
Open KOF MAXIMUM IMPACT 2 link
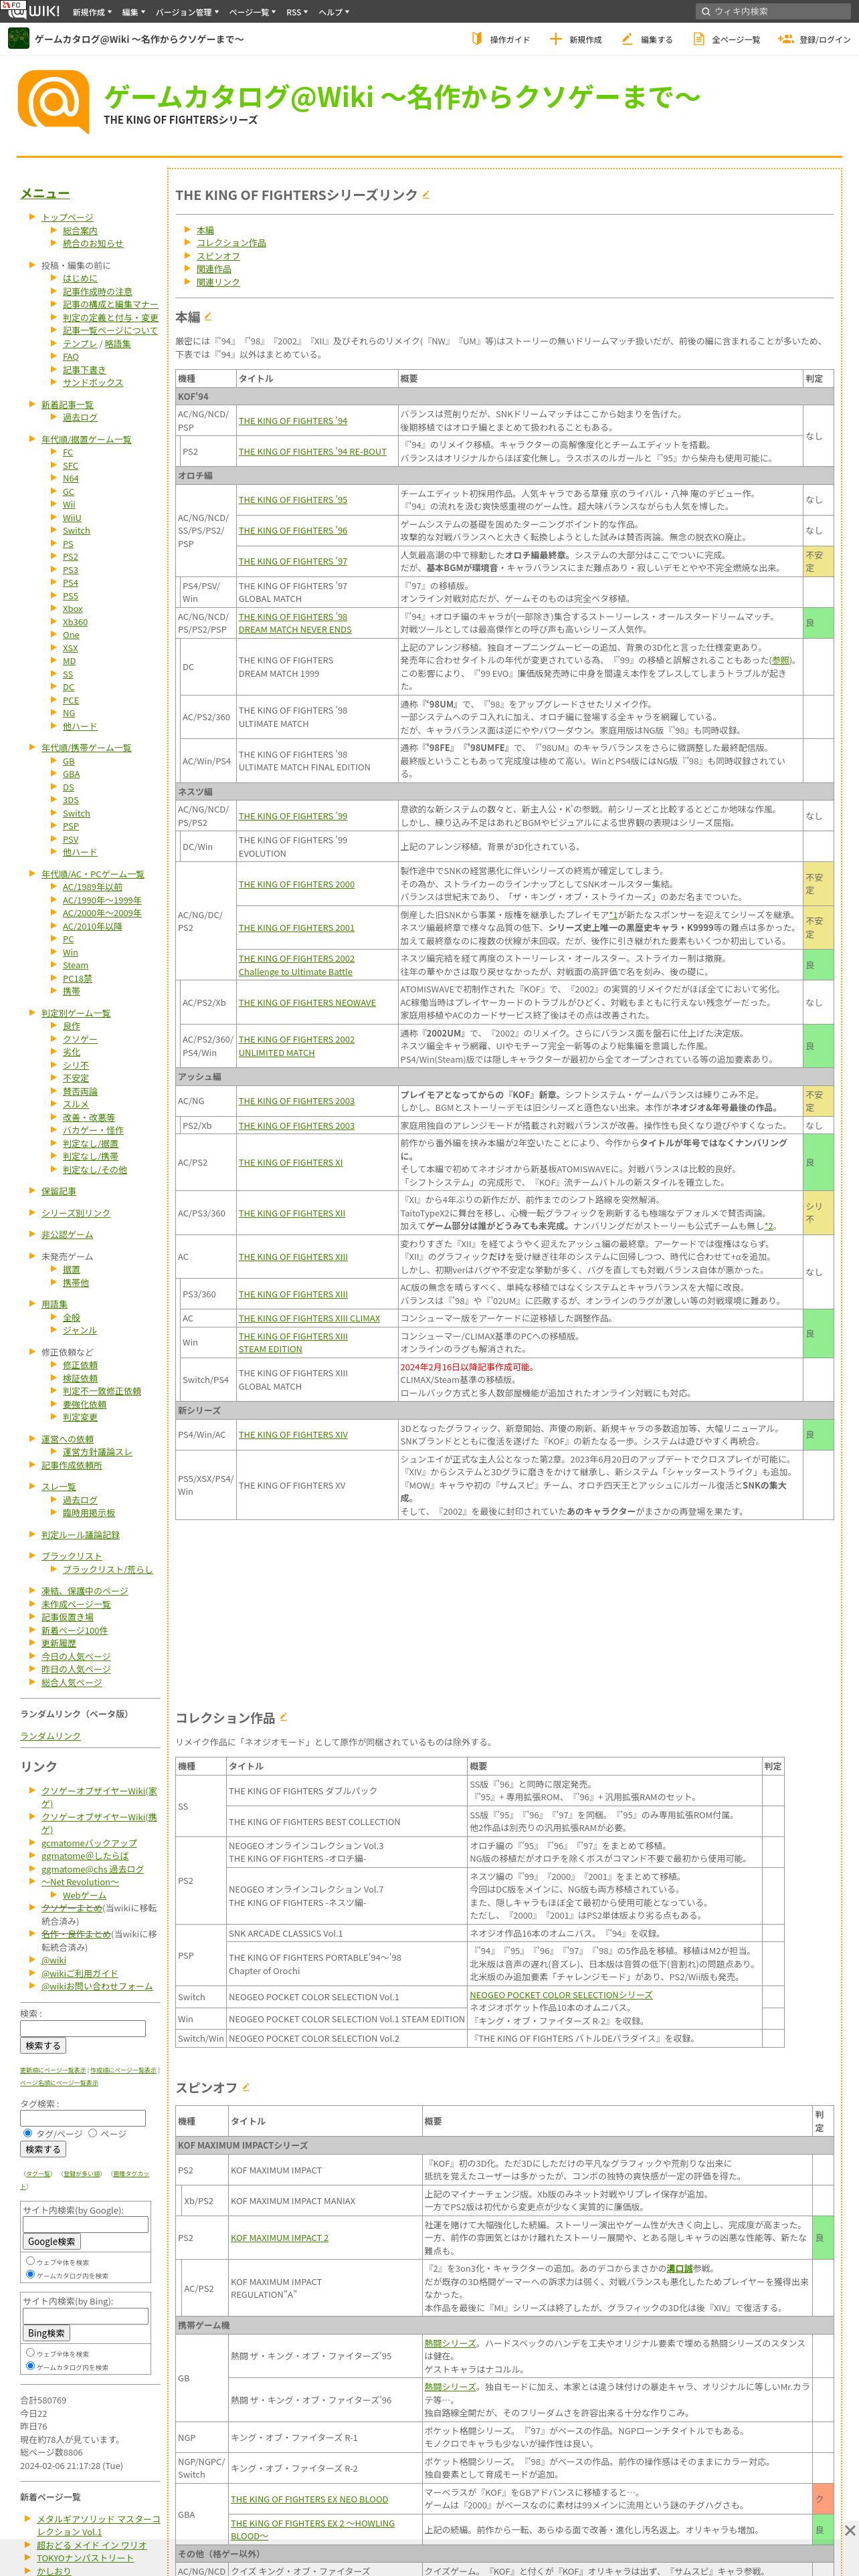click(x=279, y=2238)
